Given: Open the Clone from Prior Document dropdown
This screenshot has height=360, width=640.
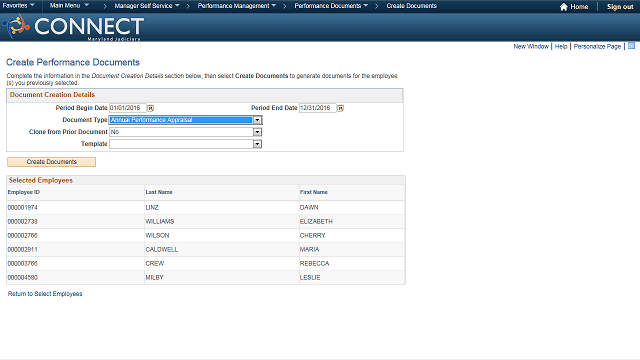Looking at the screenshot, I should 257,132.
